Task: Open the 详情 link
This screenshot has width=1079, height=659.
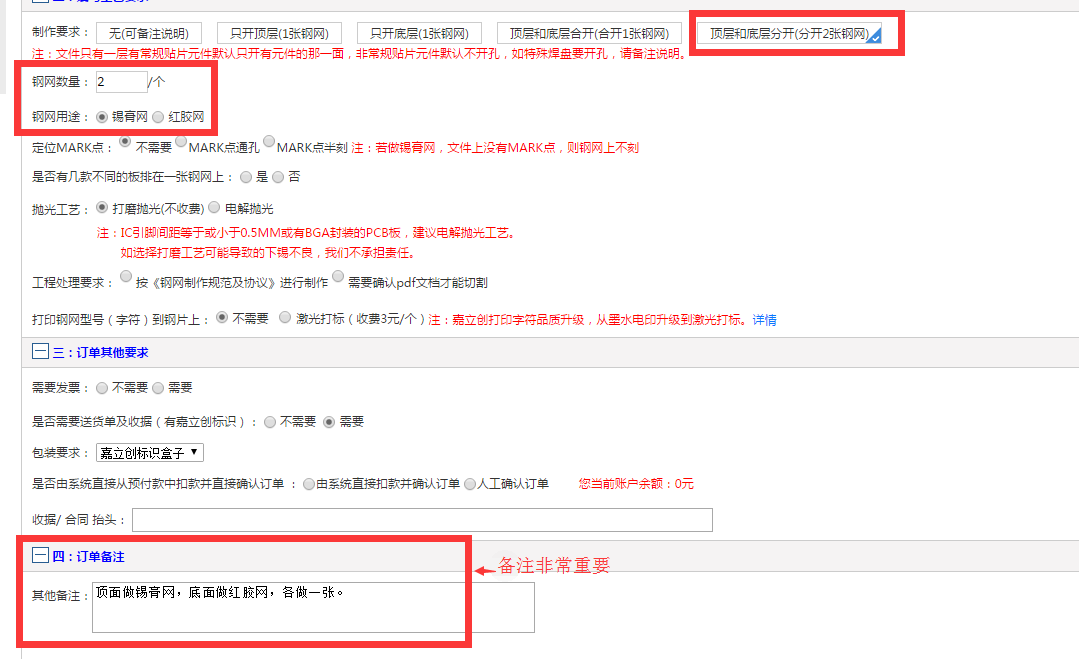Action: 764,320
